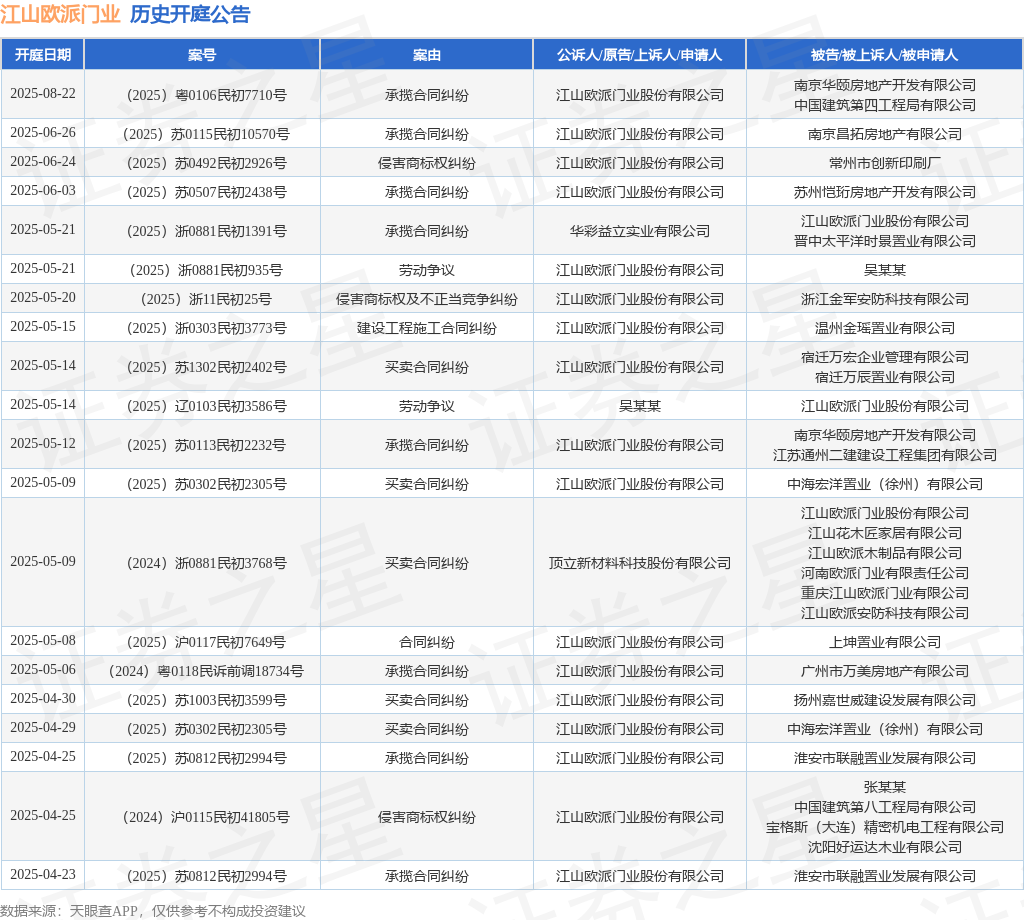Select defendant 常州市创新印刷厂
Image resolution: width=1024 pixels, height=920 pixels.
tap(885, 163)
